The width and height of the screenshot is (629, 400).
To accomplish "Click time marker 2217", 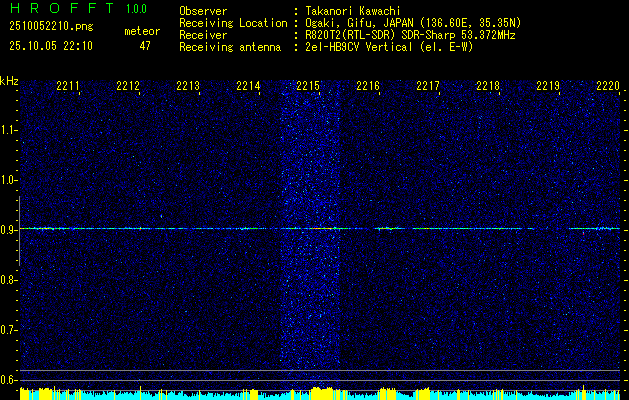I will pyautogui.click(x=428, y=85).
